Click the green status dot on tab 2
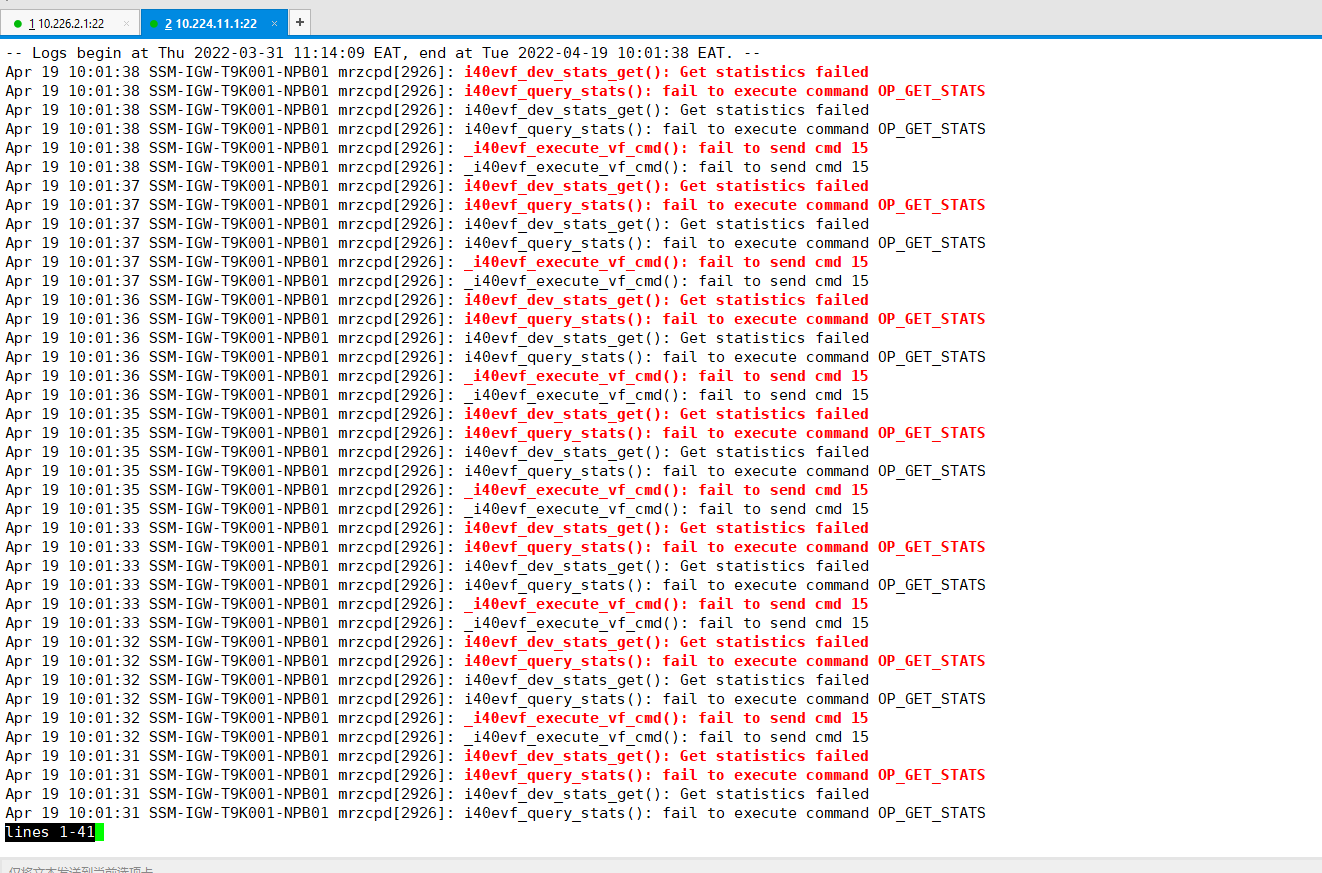1322x873 pixels. click(x=154, y=23)
